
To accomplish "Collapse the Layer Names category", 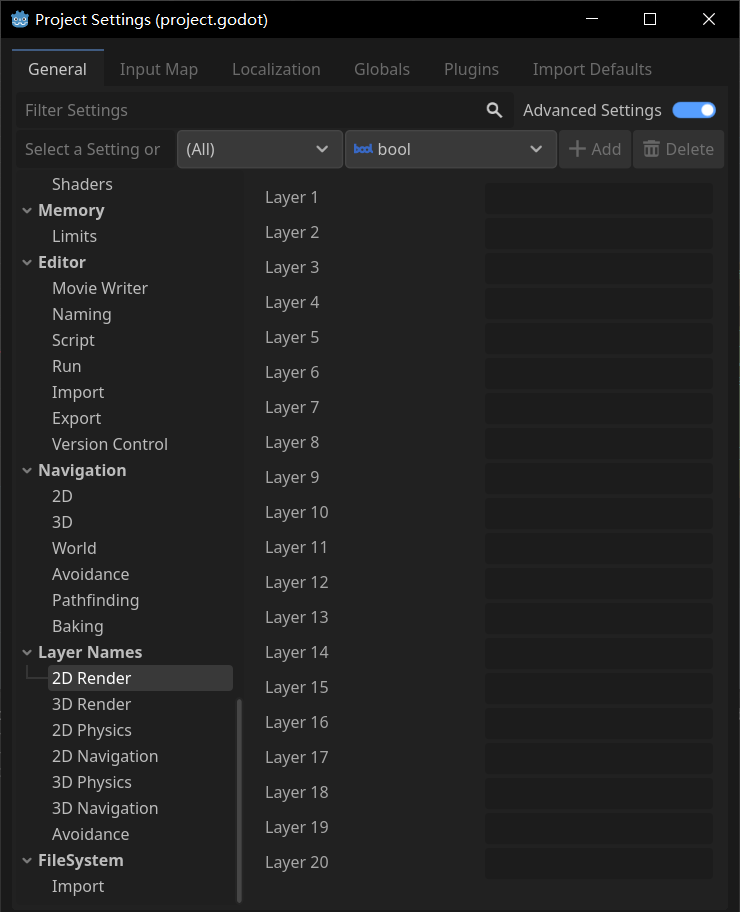I will [27, 653].
